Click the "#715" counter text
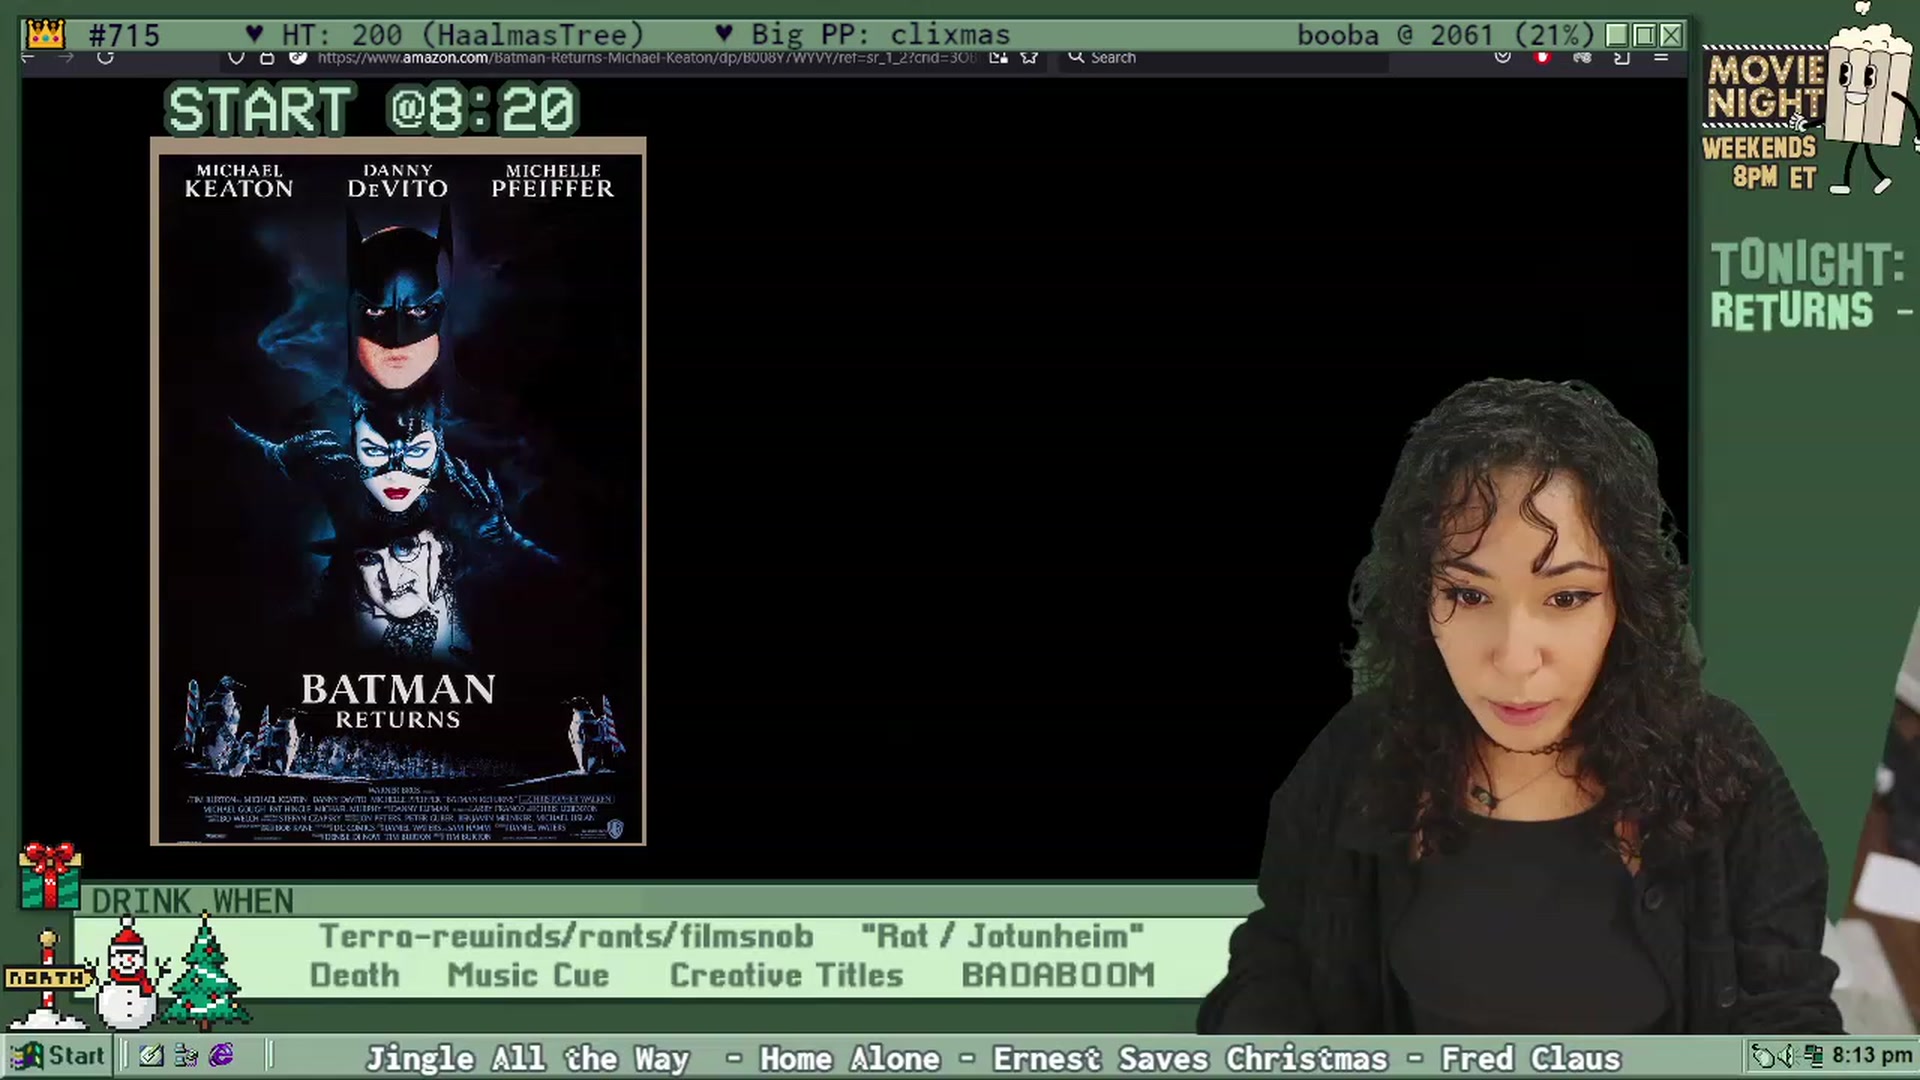The image size is (1920, 1080). [124, 36]
